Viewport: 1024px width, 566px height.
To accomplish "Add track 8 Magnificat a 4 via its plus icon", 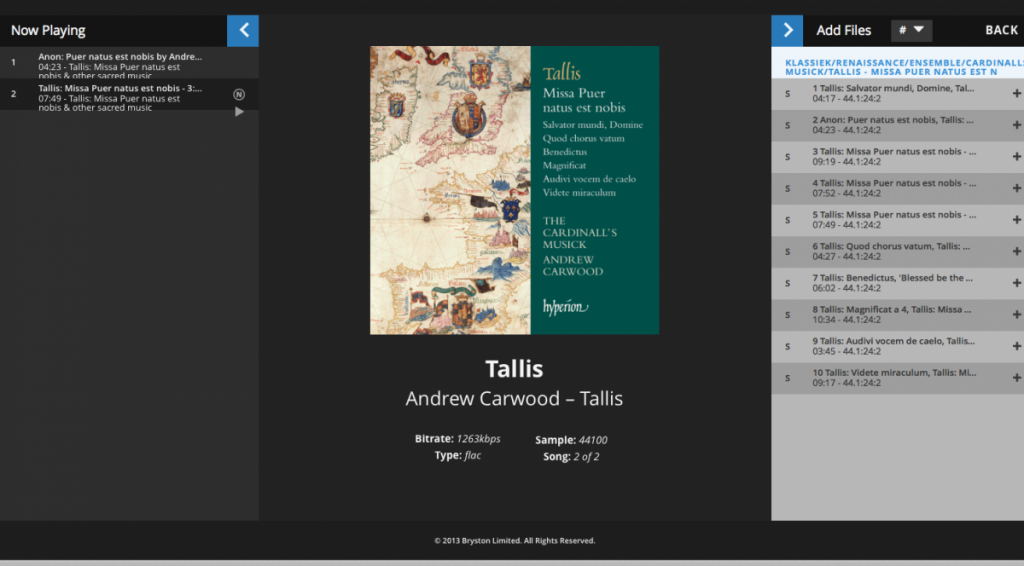I will 1016,315.
